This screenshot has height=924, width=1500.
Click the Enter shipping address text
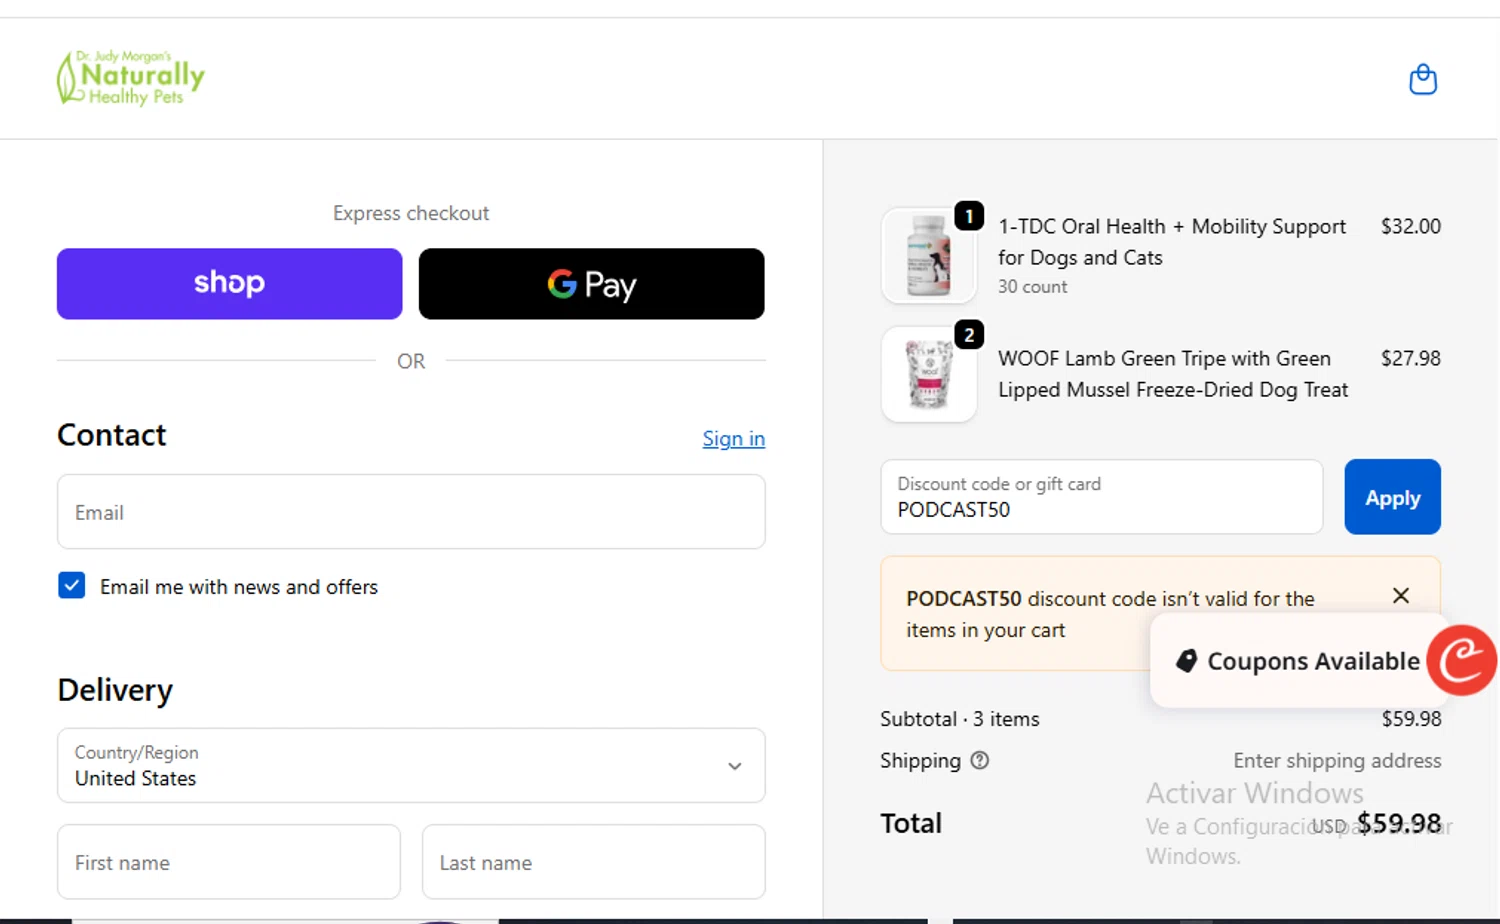1337,761
